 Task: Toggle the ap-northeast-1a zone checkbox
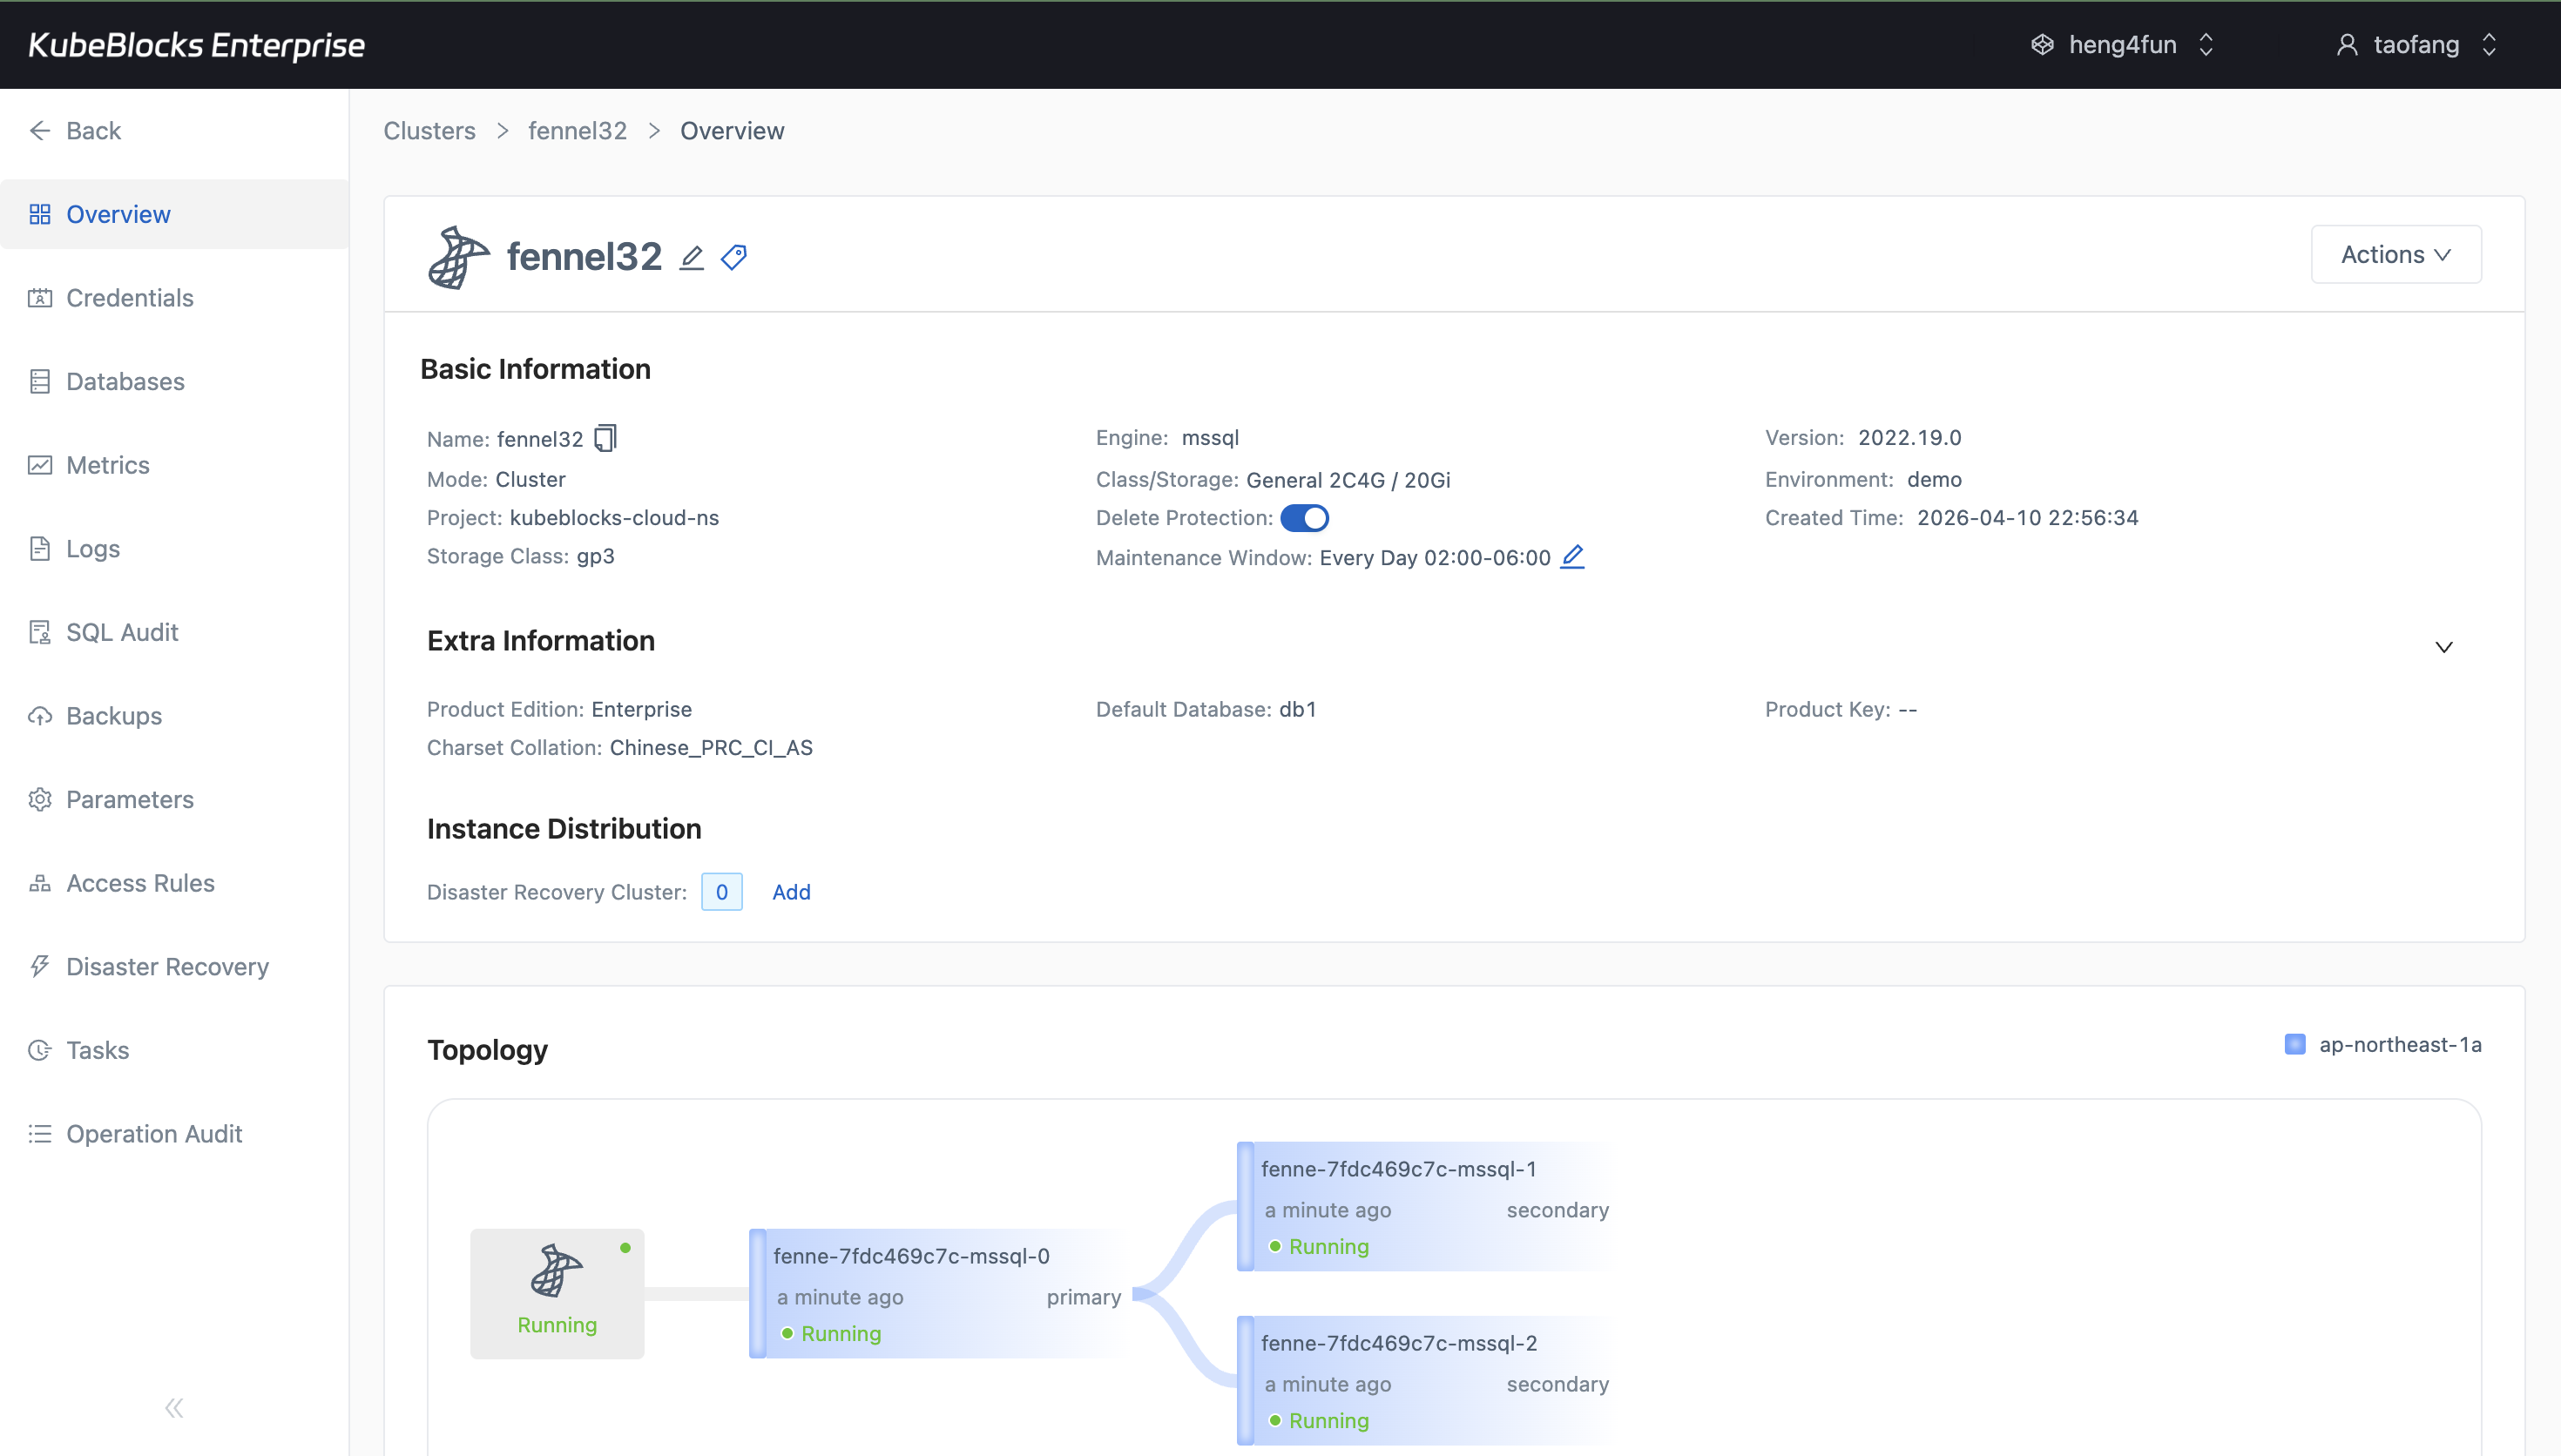tap(2295, 1043)
